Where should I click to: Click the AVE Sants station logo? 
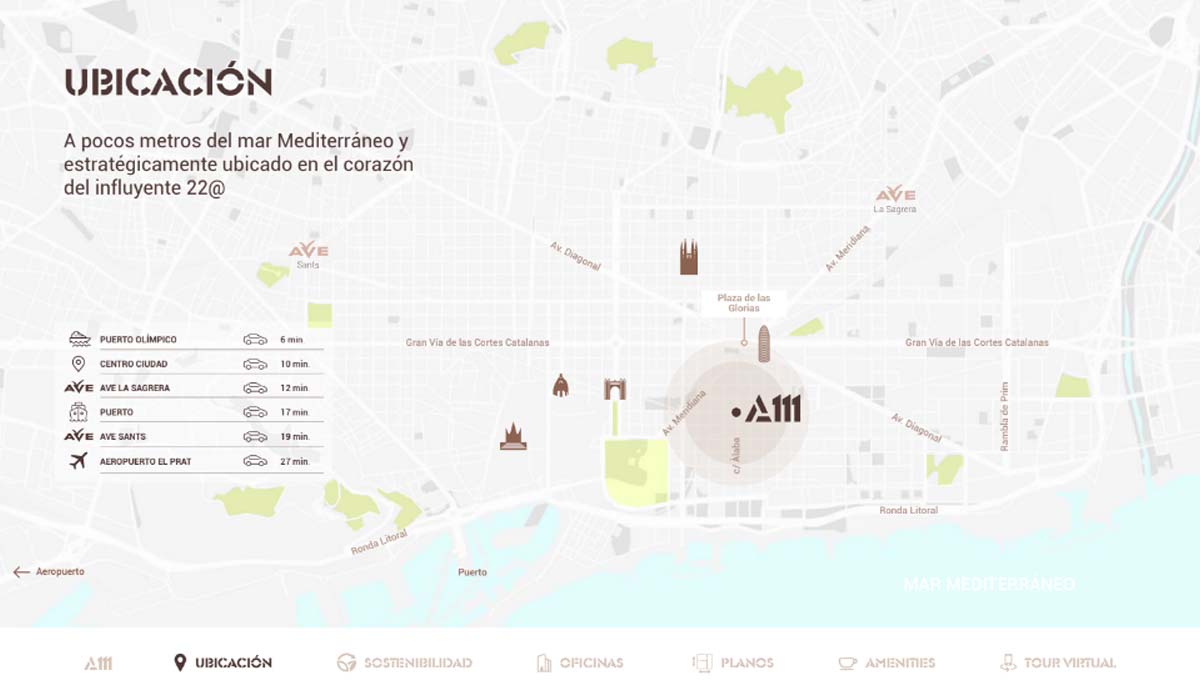(x=308, y=251)
